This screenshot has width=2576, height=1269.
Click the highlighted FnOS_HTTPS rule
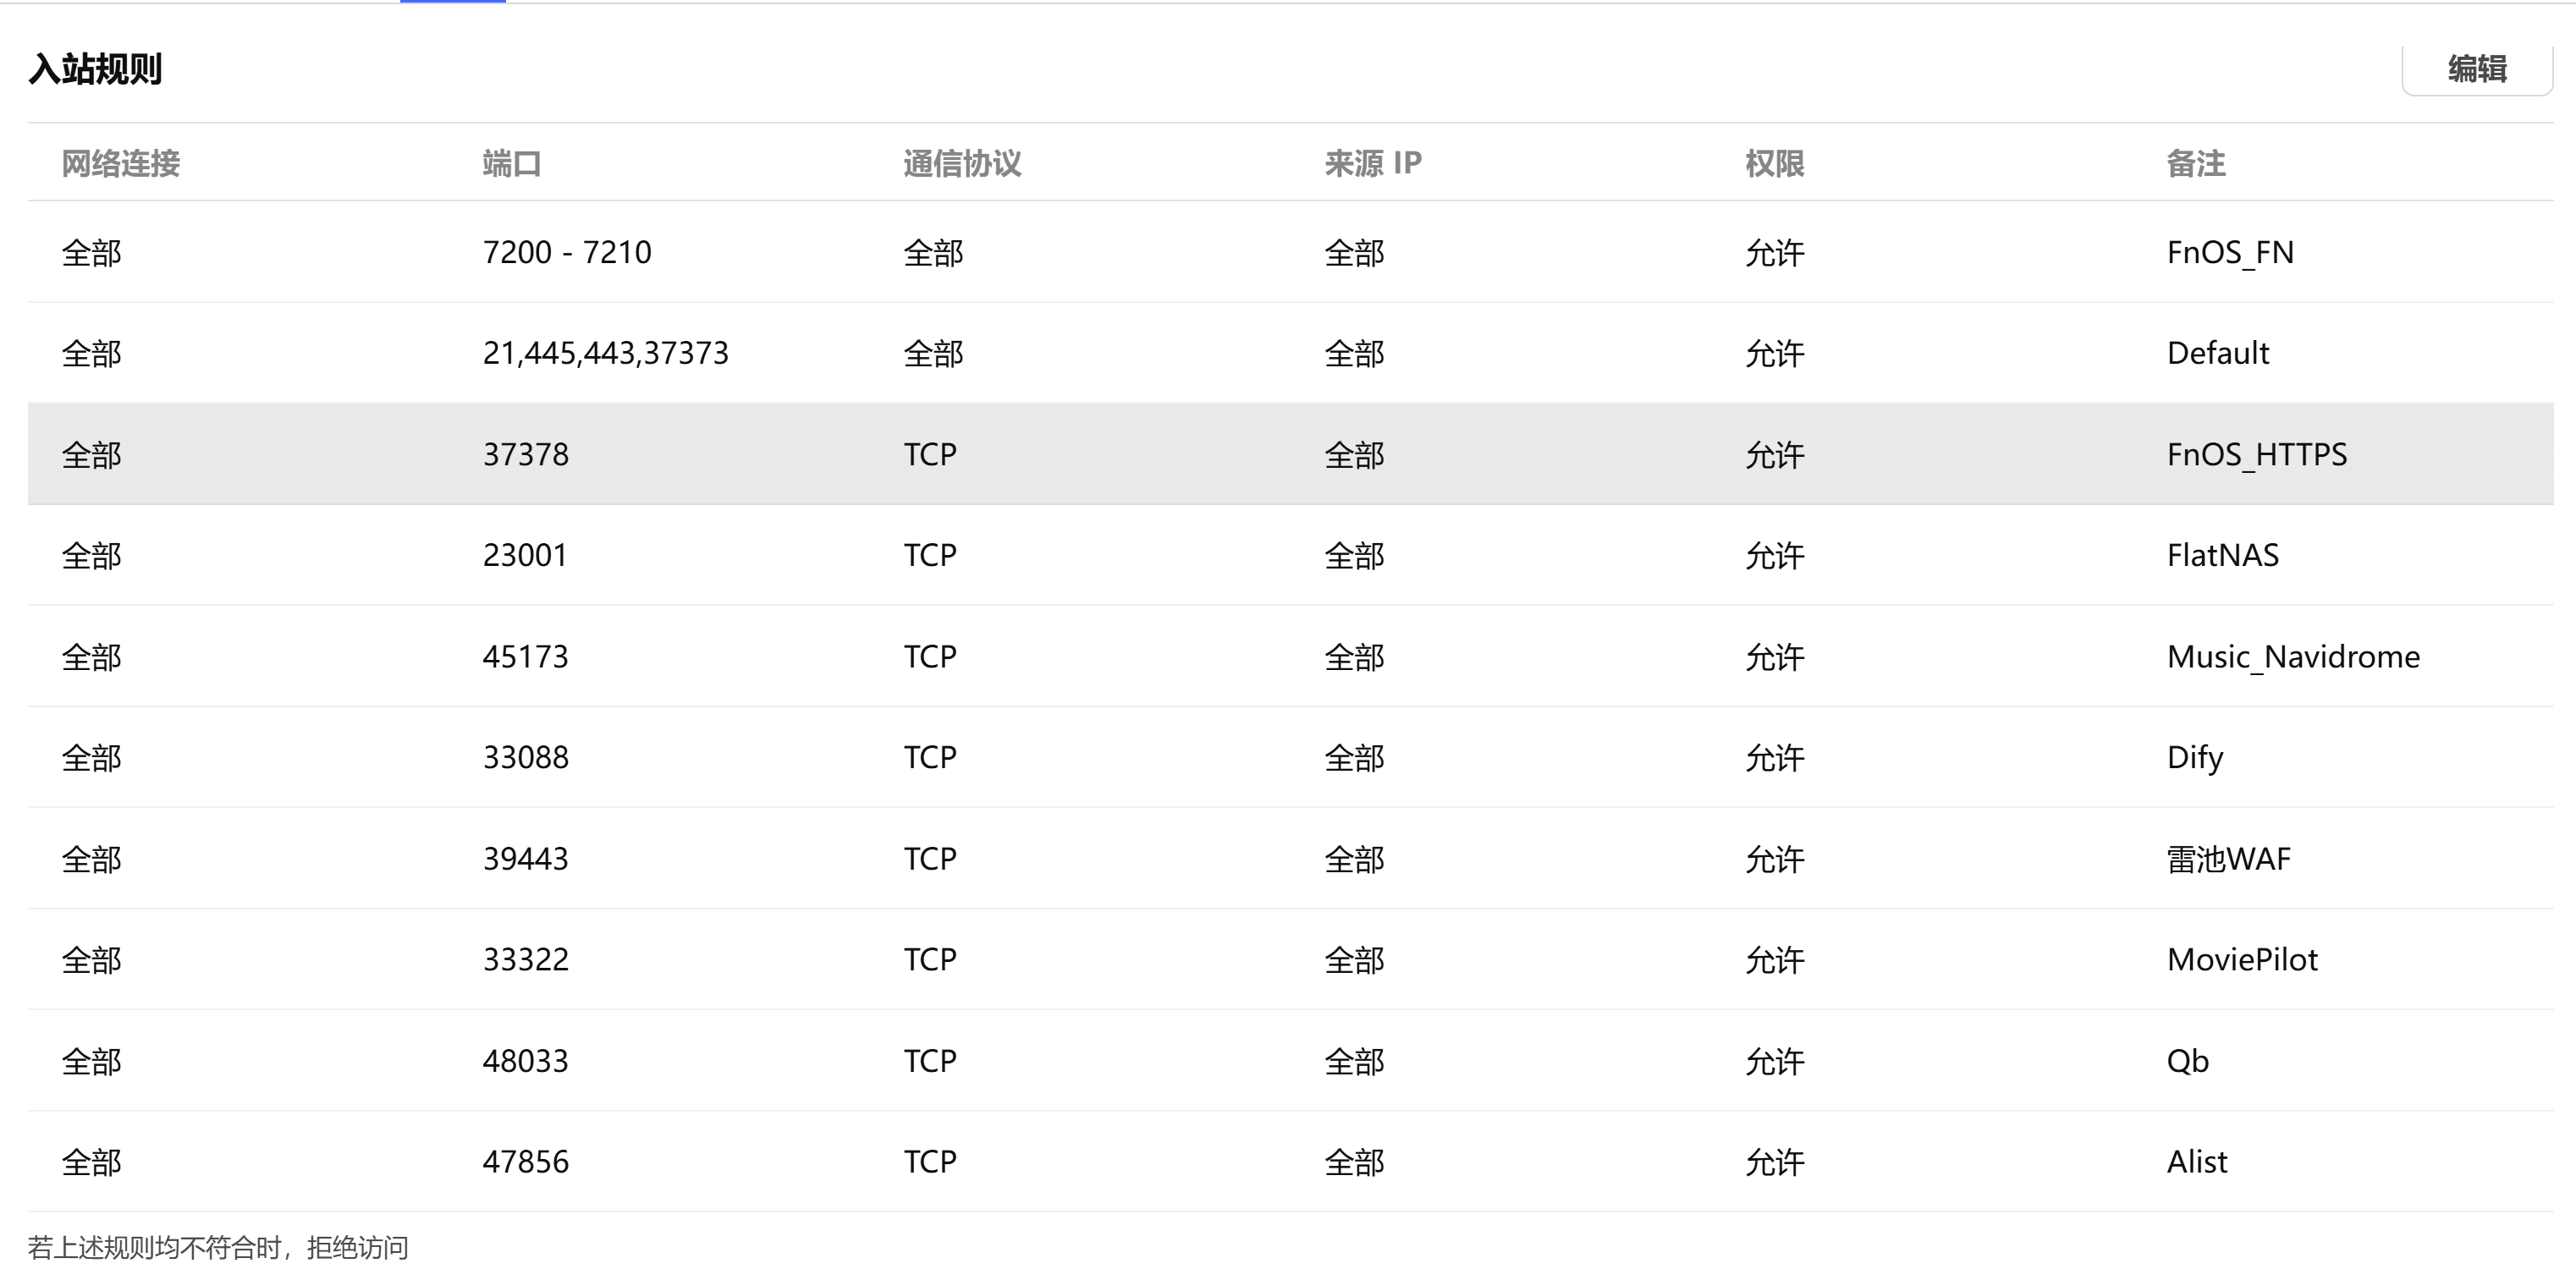click(2256, 455)
